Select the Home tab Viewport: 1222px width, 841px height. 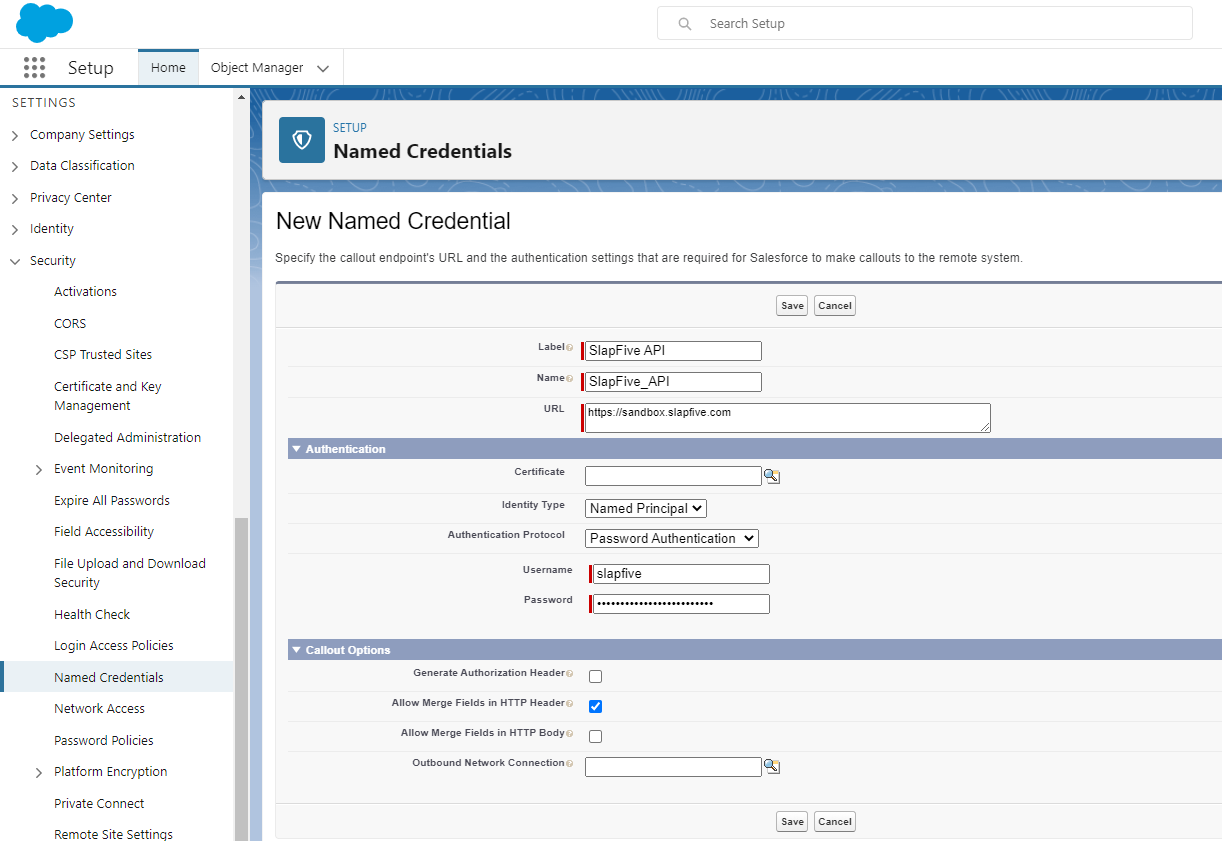pyautogui.click(x=168, y=68)
